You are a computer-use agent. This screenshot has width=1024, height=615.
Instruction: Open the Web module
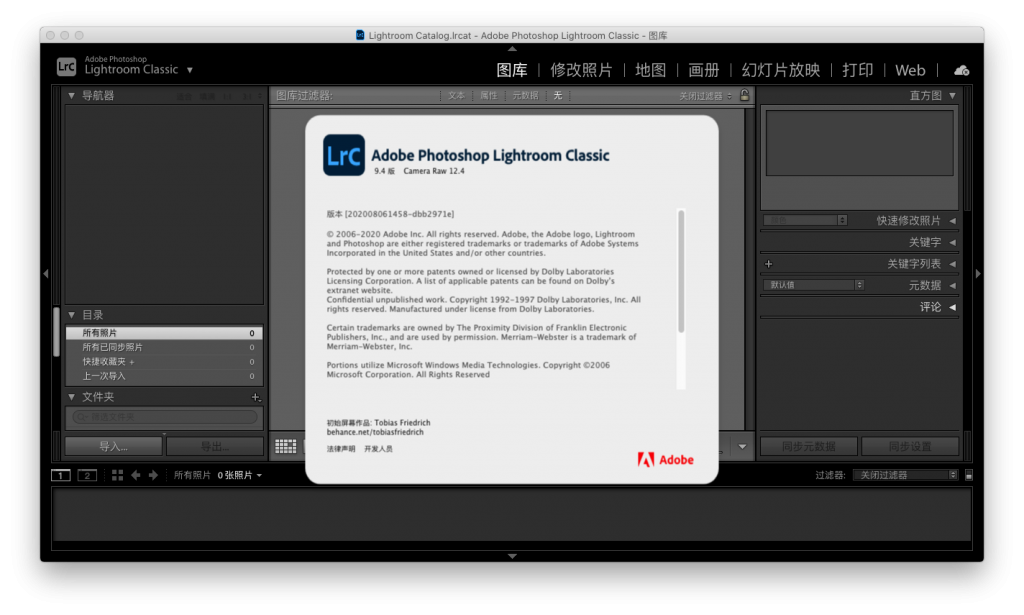coord(910,70)
